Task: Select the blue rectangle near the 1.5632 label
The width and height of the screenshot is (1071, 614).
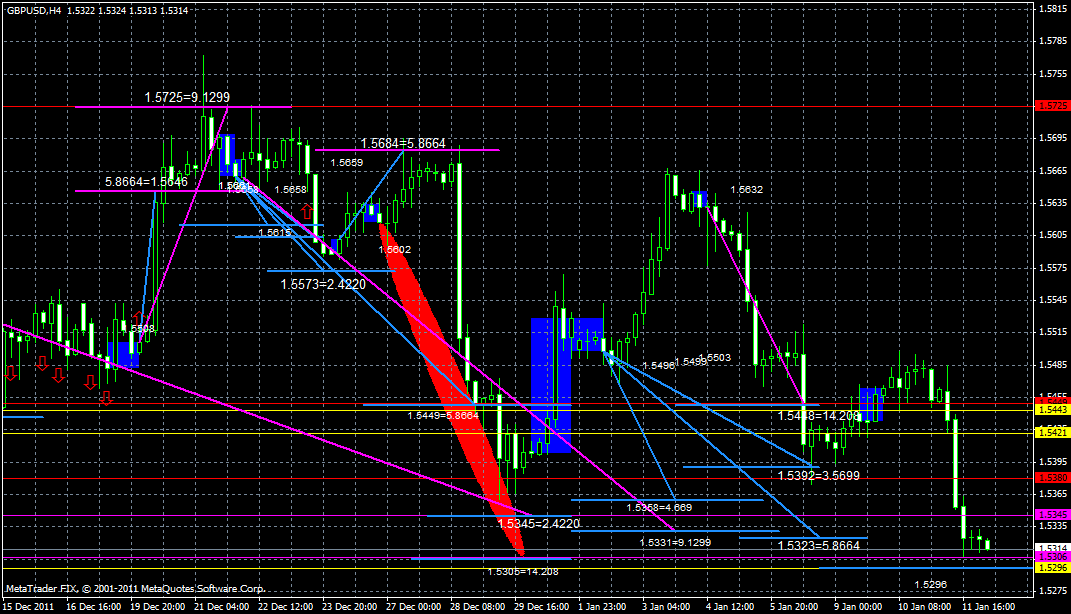Action: click(700, 200)
